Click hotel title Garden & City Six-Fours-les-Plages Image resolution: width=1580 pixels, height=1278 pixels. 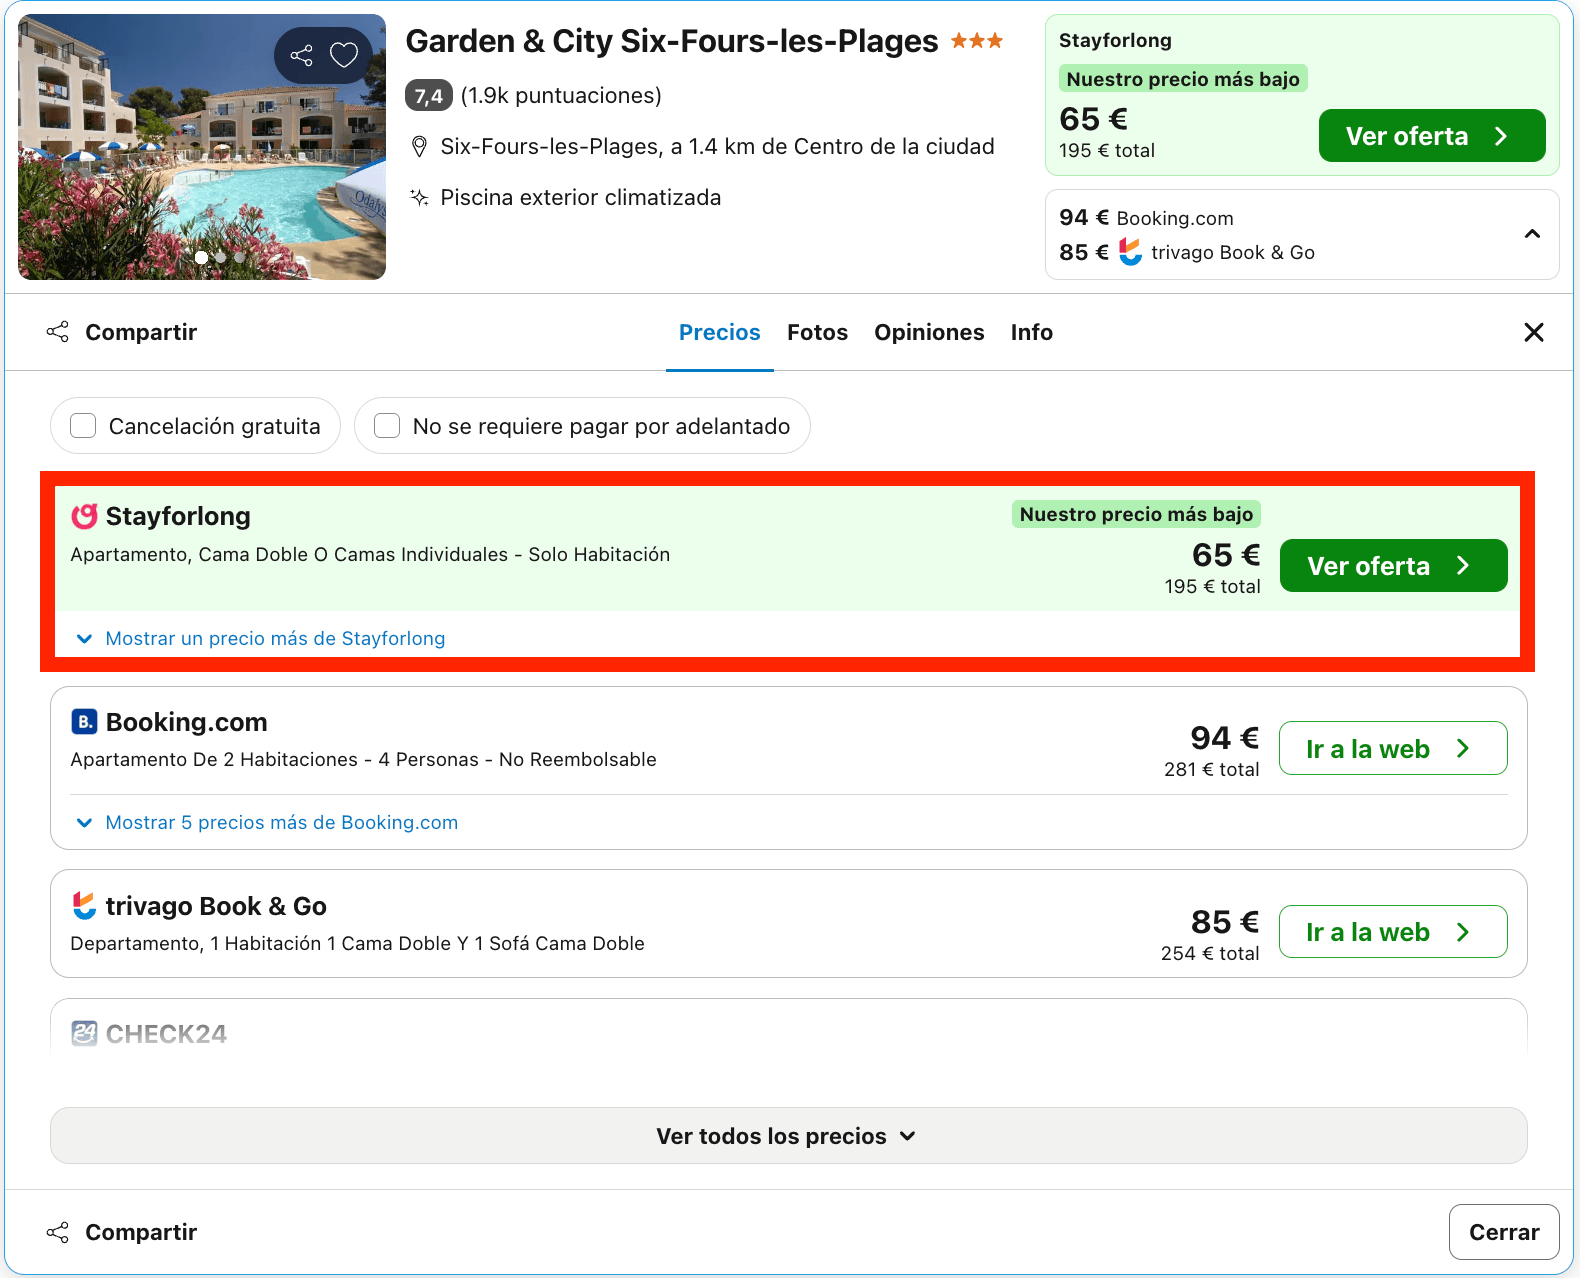[x=672, y=41]
